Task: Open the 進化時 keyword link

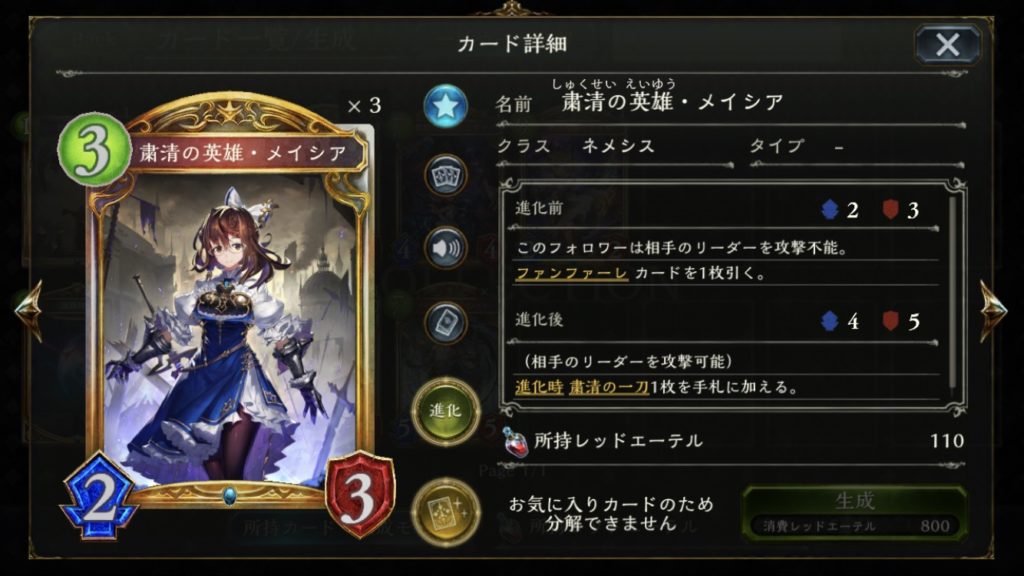Action: pos(539,387)
